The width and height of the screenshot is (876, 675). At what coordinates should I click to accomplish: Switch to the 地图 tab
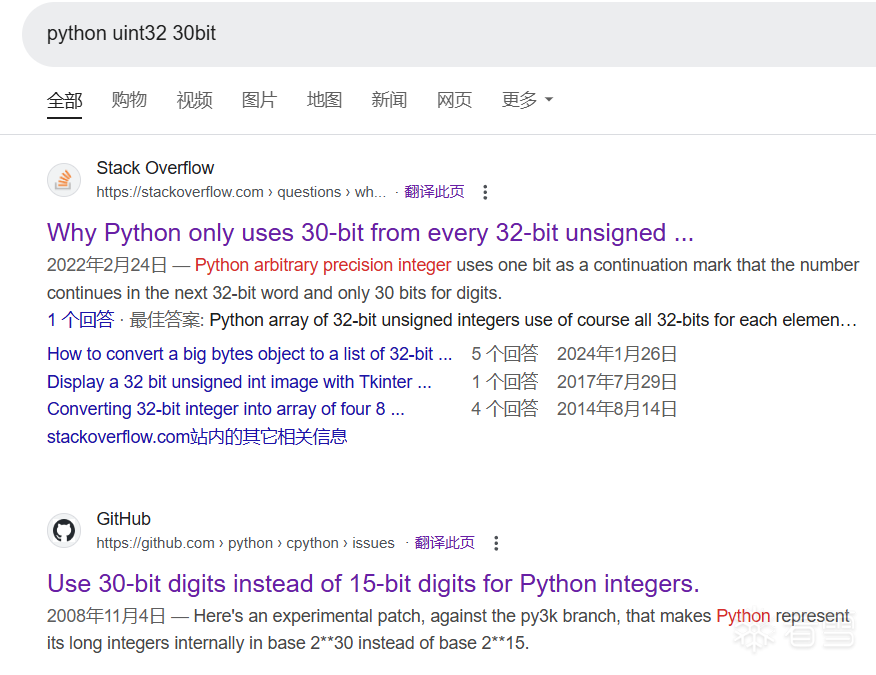[x=324, y=99]
